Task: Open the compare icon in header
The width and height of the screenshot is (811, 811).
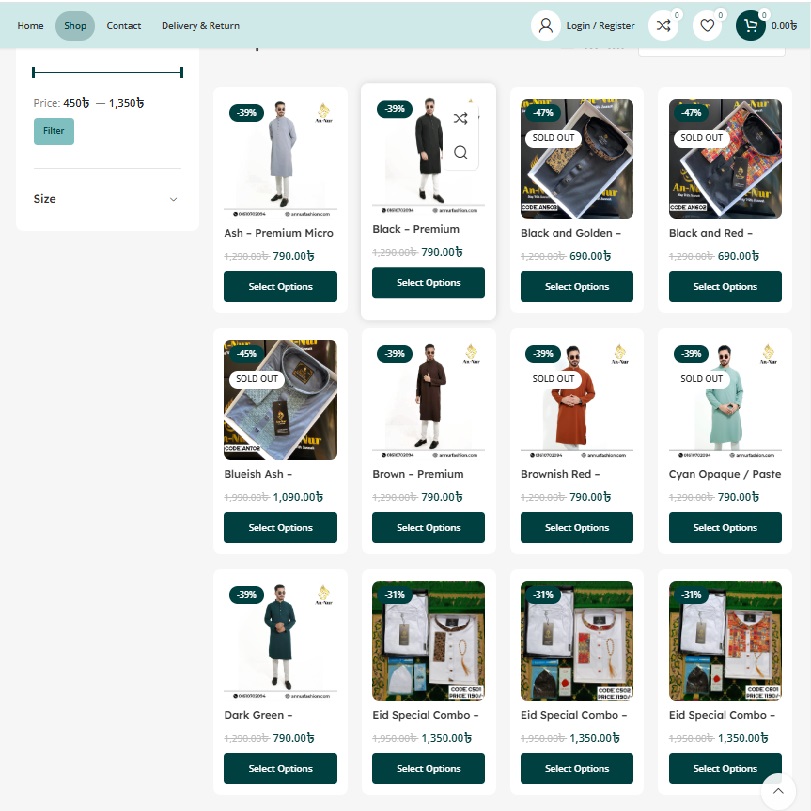Action: [x=663, y=26]
